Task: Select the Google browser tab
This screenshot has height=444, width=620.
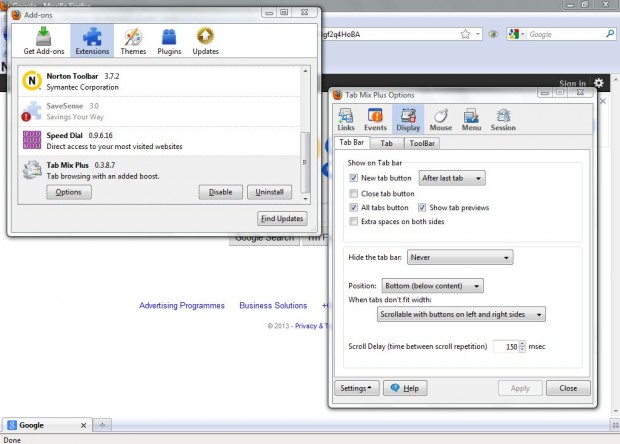Action: tap(47, 425)
